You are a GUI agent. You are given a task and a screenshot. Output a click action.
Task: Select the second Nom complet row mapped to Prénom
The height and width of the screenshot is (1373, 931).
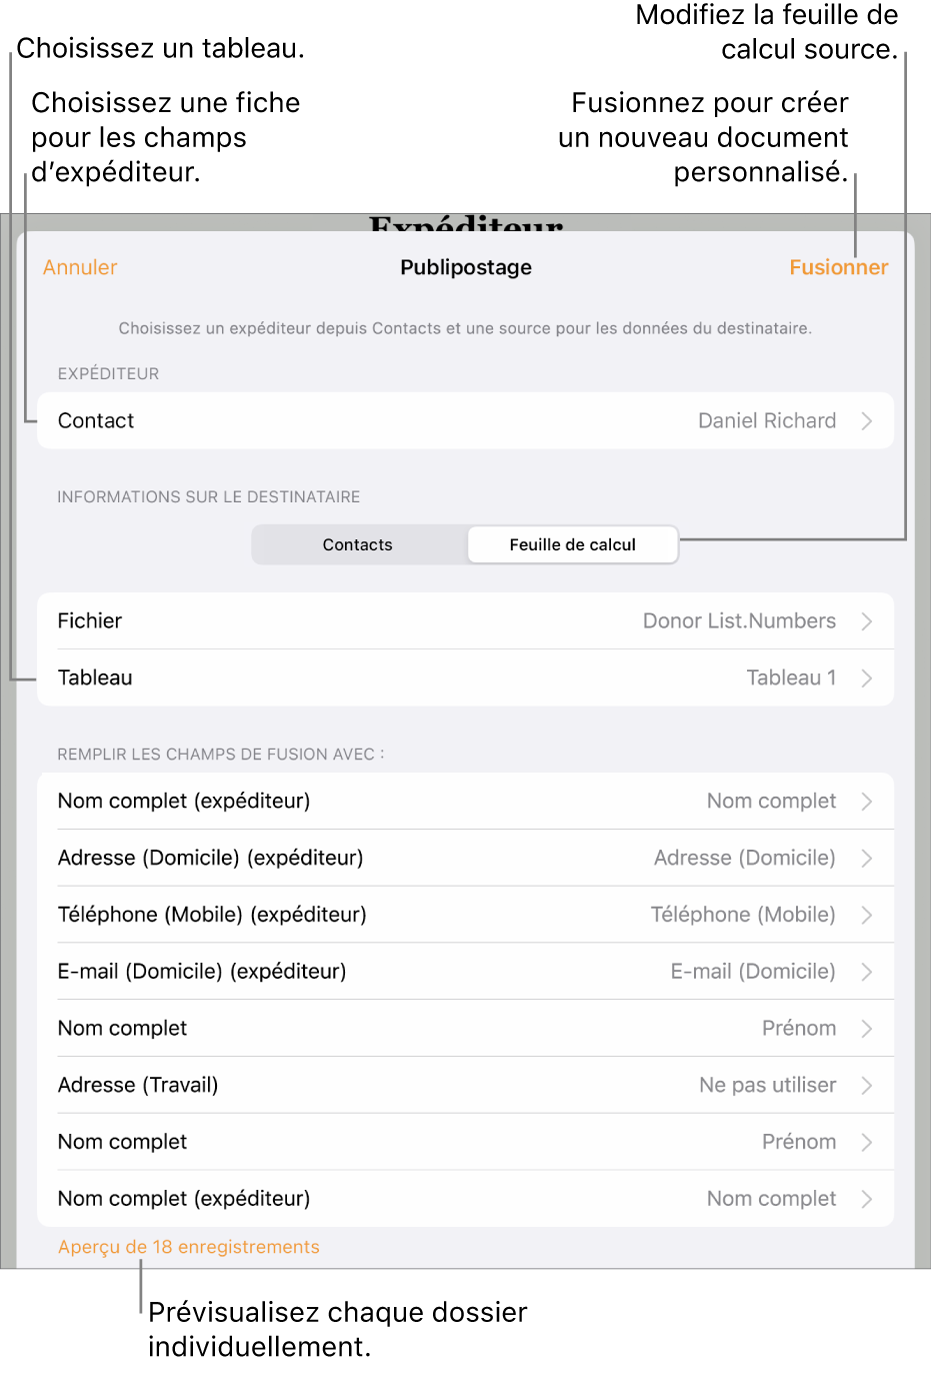pyautogui.click(x=868, y=1141)
